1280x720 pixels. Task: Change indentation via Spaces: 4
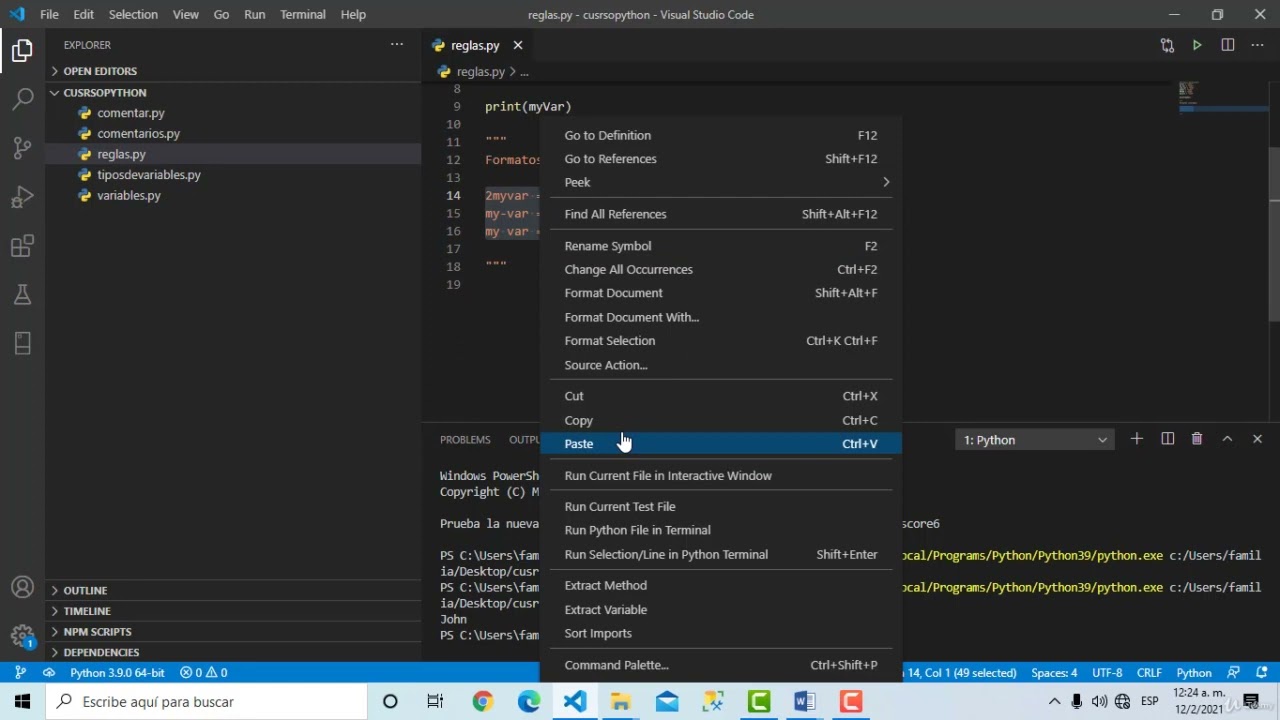tap(1054, 673)
